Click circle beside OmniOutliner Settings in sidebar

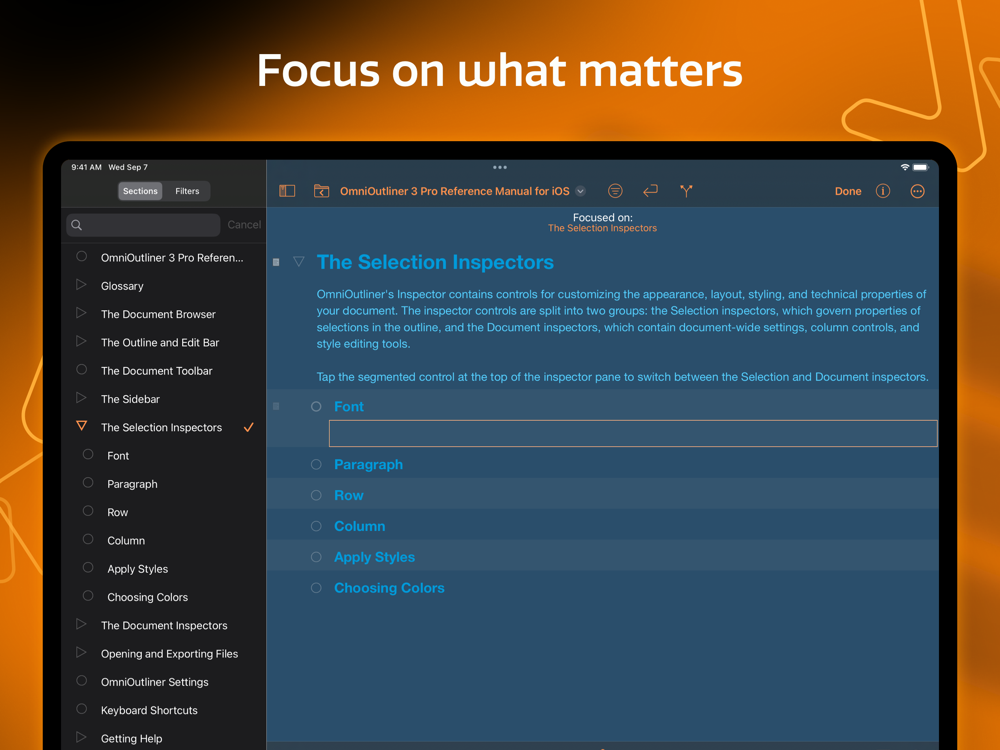pyautogui.click(x=82, y=680)
